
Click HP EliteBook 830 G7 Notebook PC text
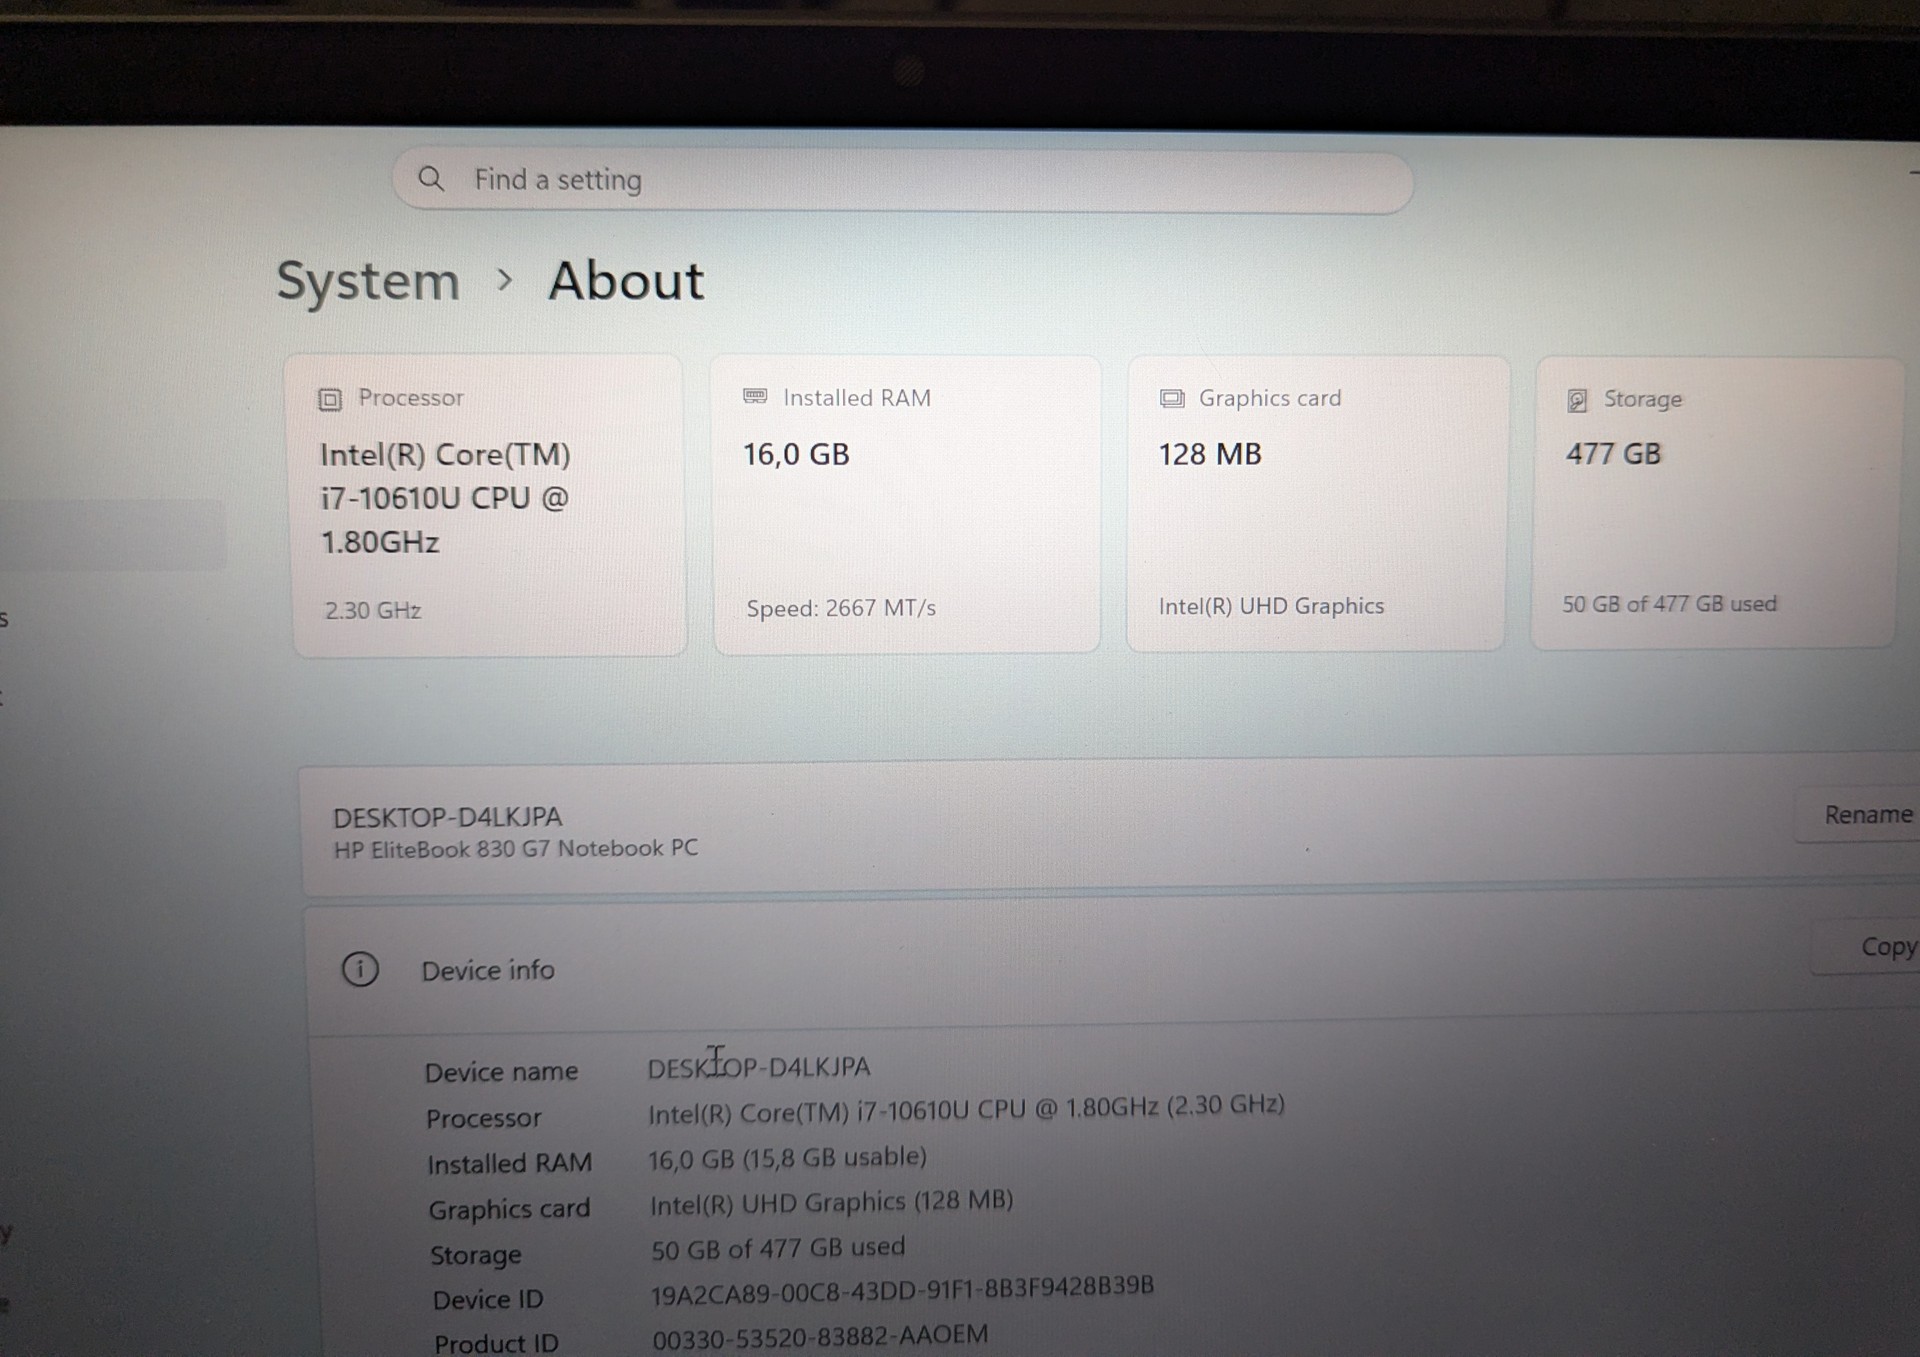tap(516, 849)
